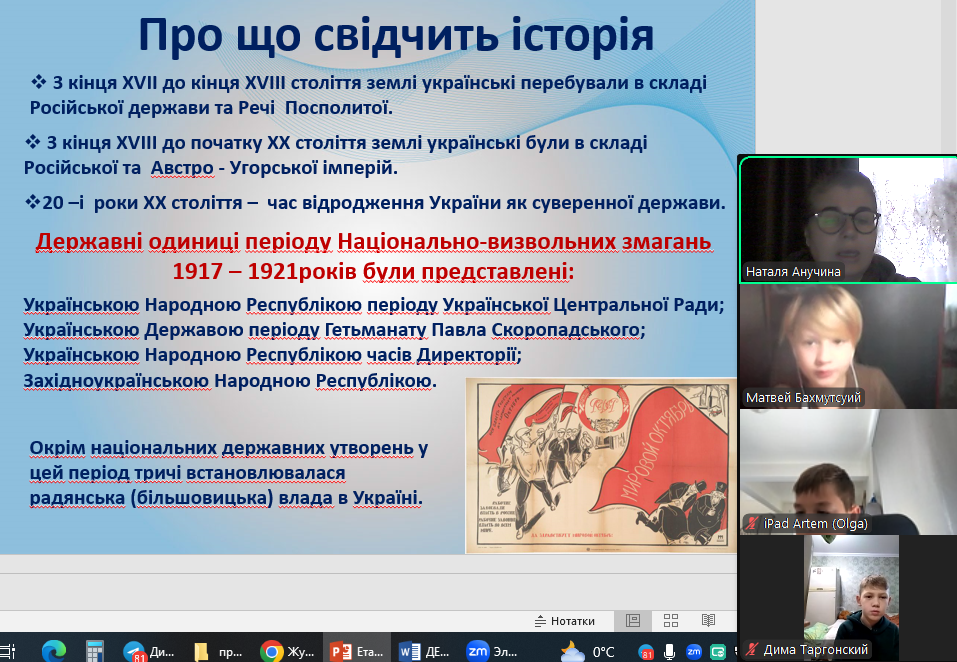Open Calculator from the taskbar

[95, 652]
